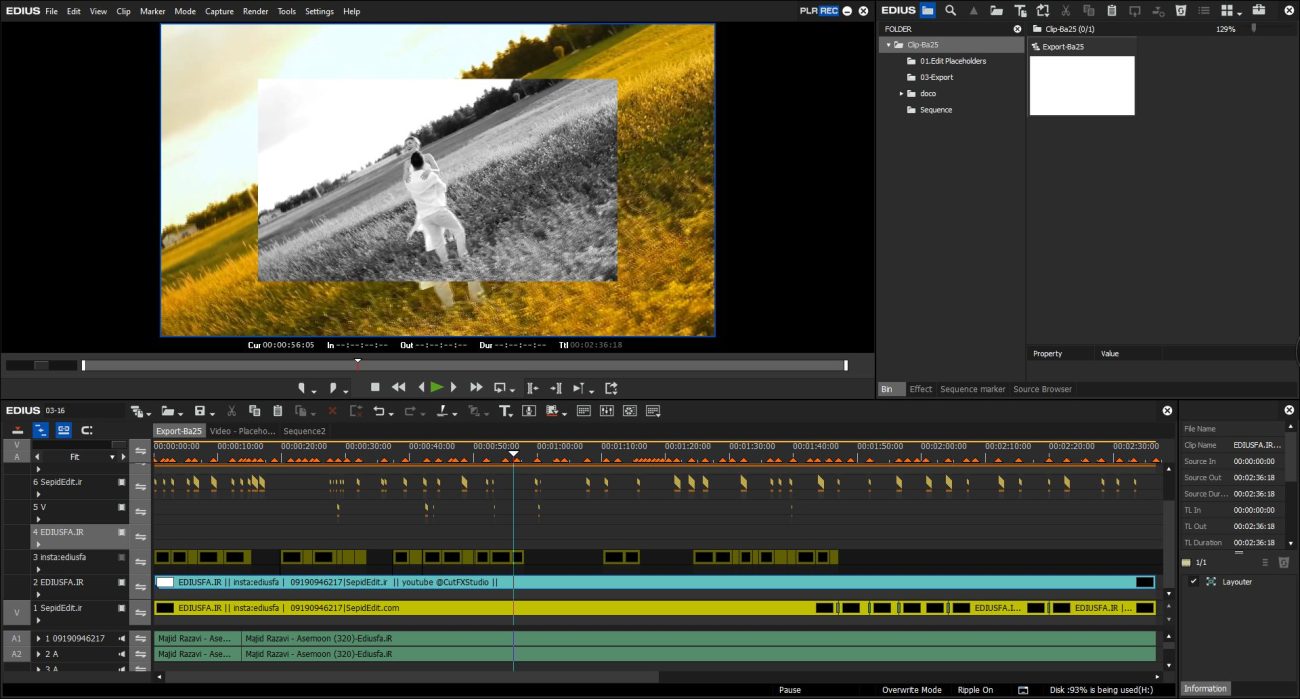The height and width of the screenshot is (699, 1300).
Task: Open the bin search magnifier icon
Action: pos(950,10)
